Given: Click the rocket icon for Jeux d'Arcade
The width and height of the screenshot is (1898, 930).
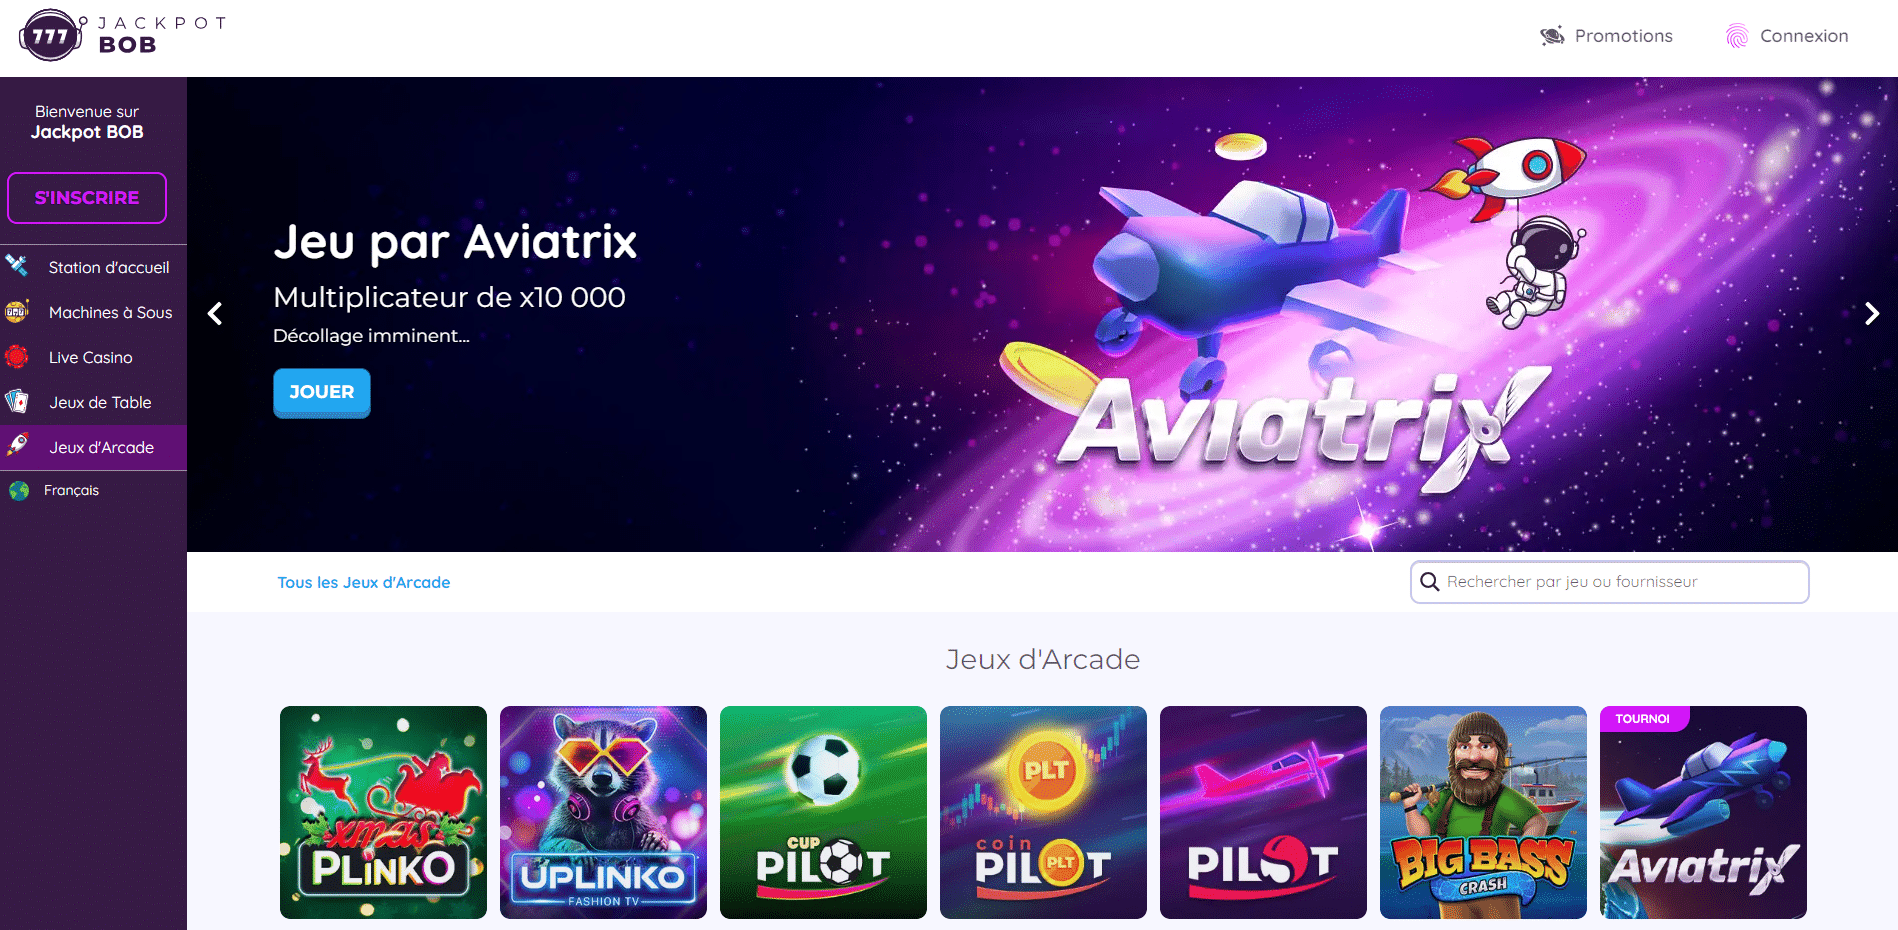Looking at the screenshot, I should click(x=17, y=446).
